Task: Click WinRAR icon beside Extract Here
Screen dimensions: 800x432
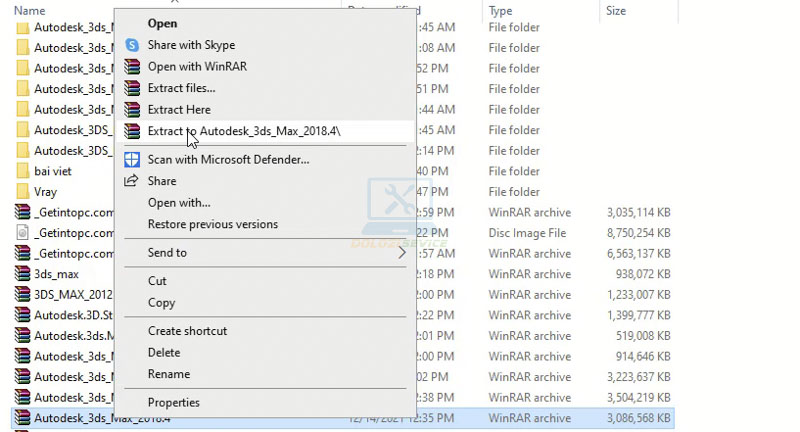Action: pos(131,110)
